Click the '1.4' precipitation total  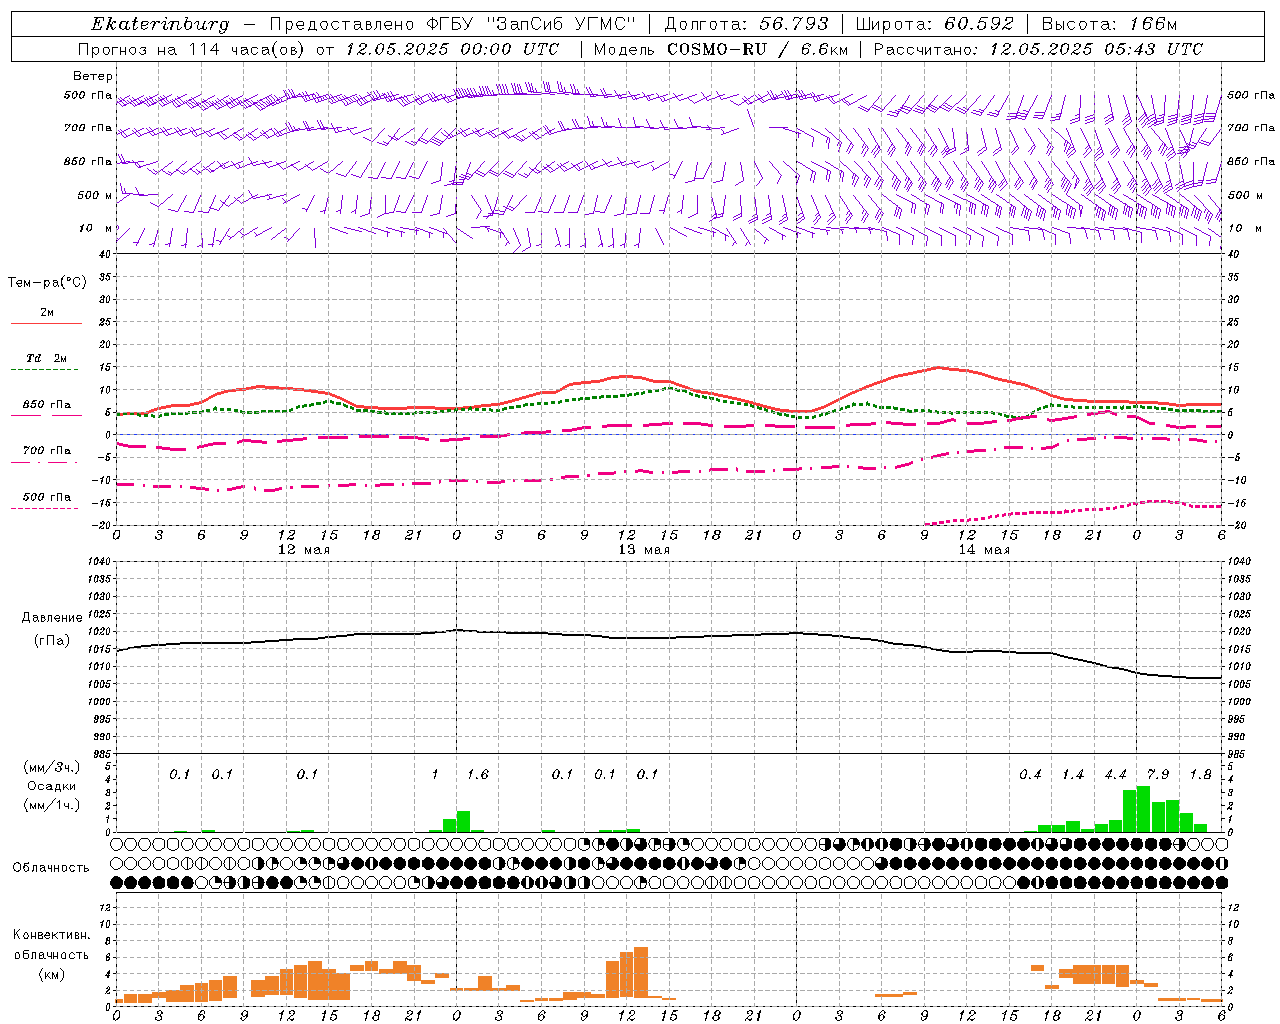click(x=1073, y=775)
